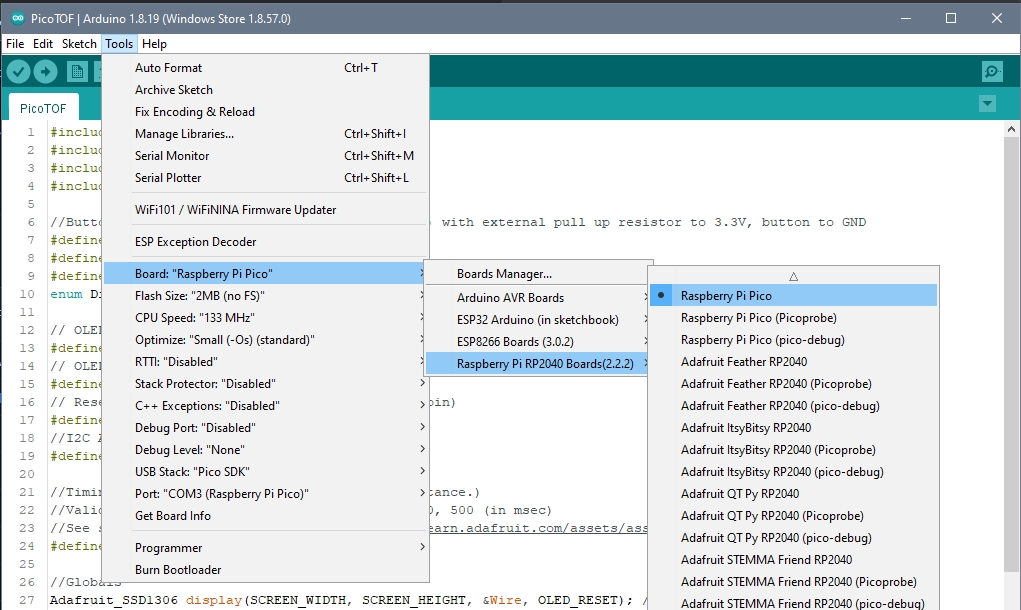Expand the USB Stack submenu
Viewport: 1021px width, 610px height.
click(266, 472)
